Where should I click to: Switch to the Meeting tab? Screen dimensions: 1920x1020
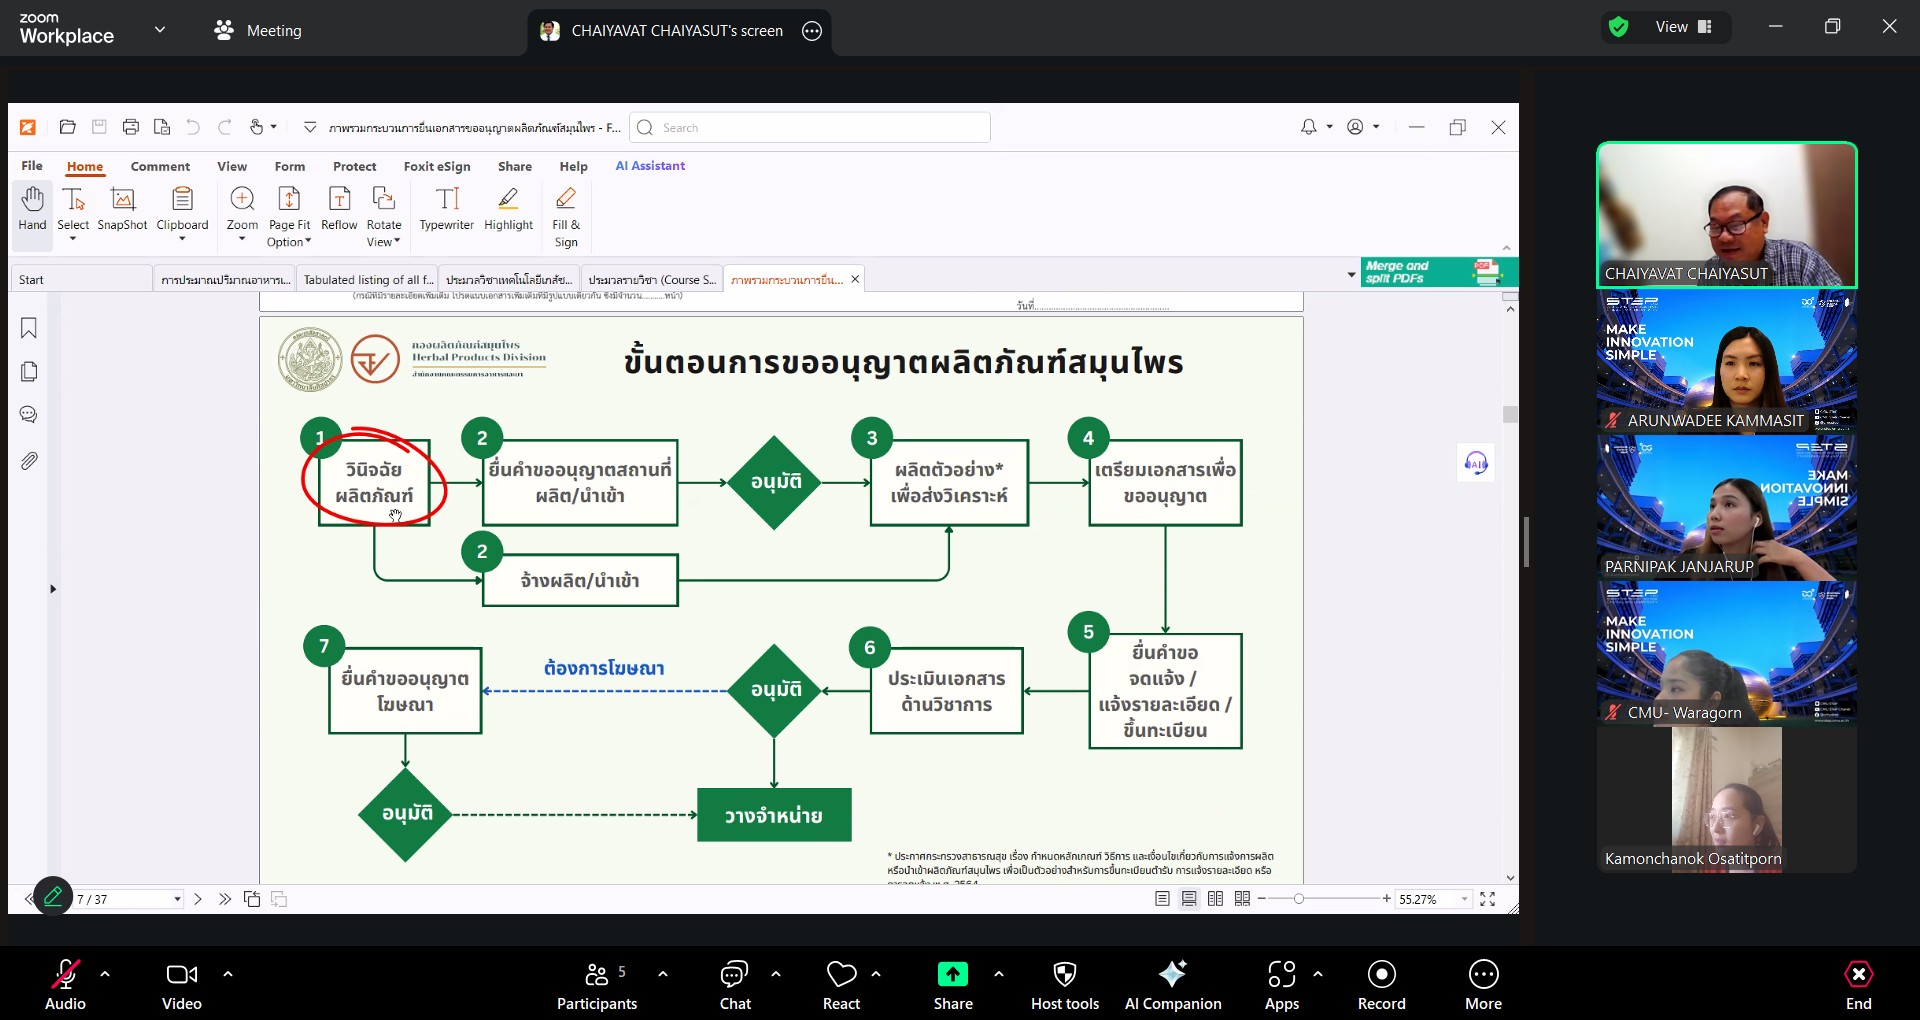(258, 30)
